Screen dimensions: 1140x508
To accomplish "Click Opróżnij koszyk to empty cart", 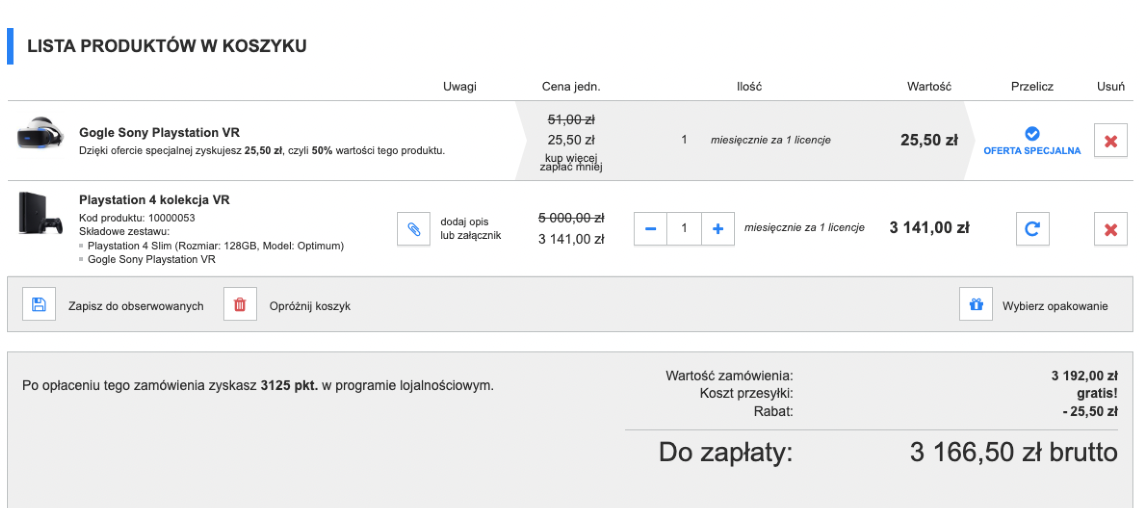I will click(310, 306).
